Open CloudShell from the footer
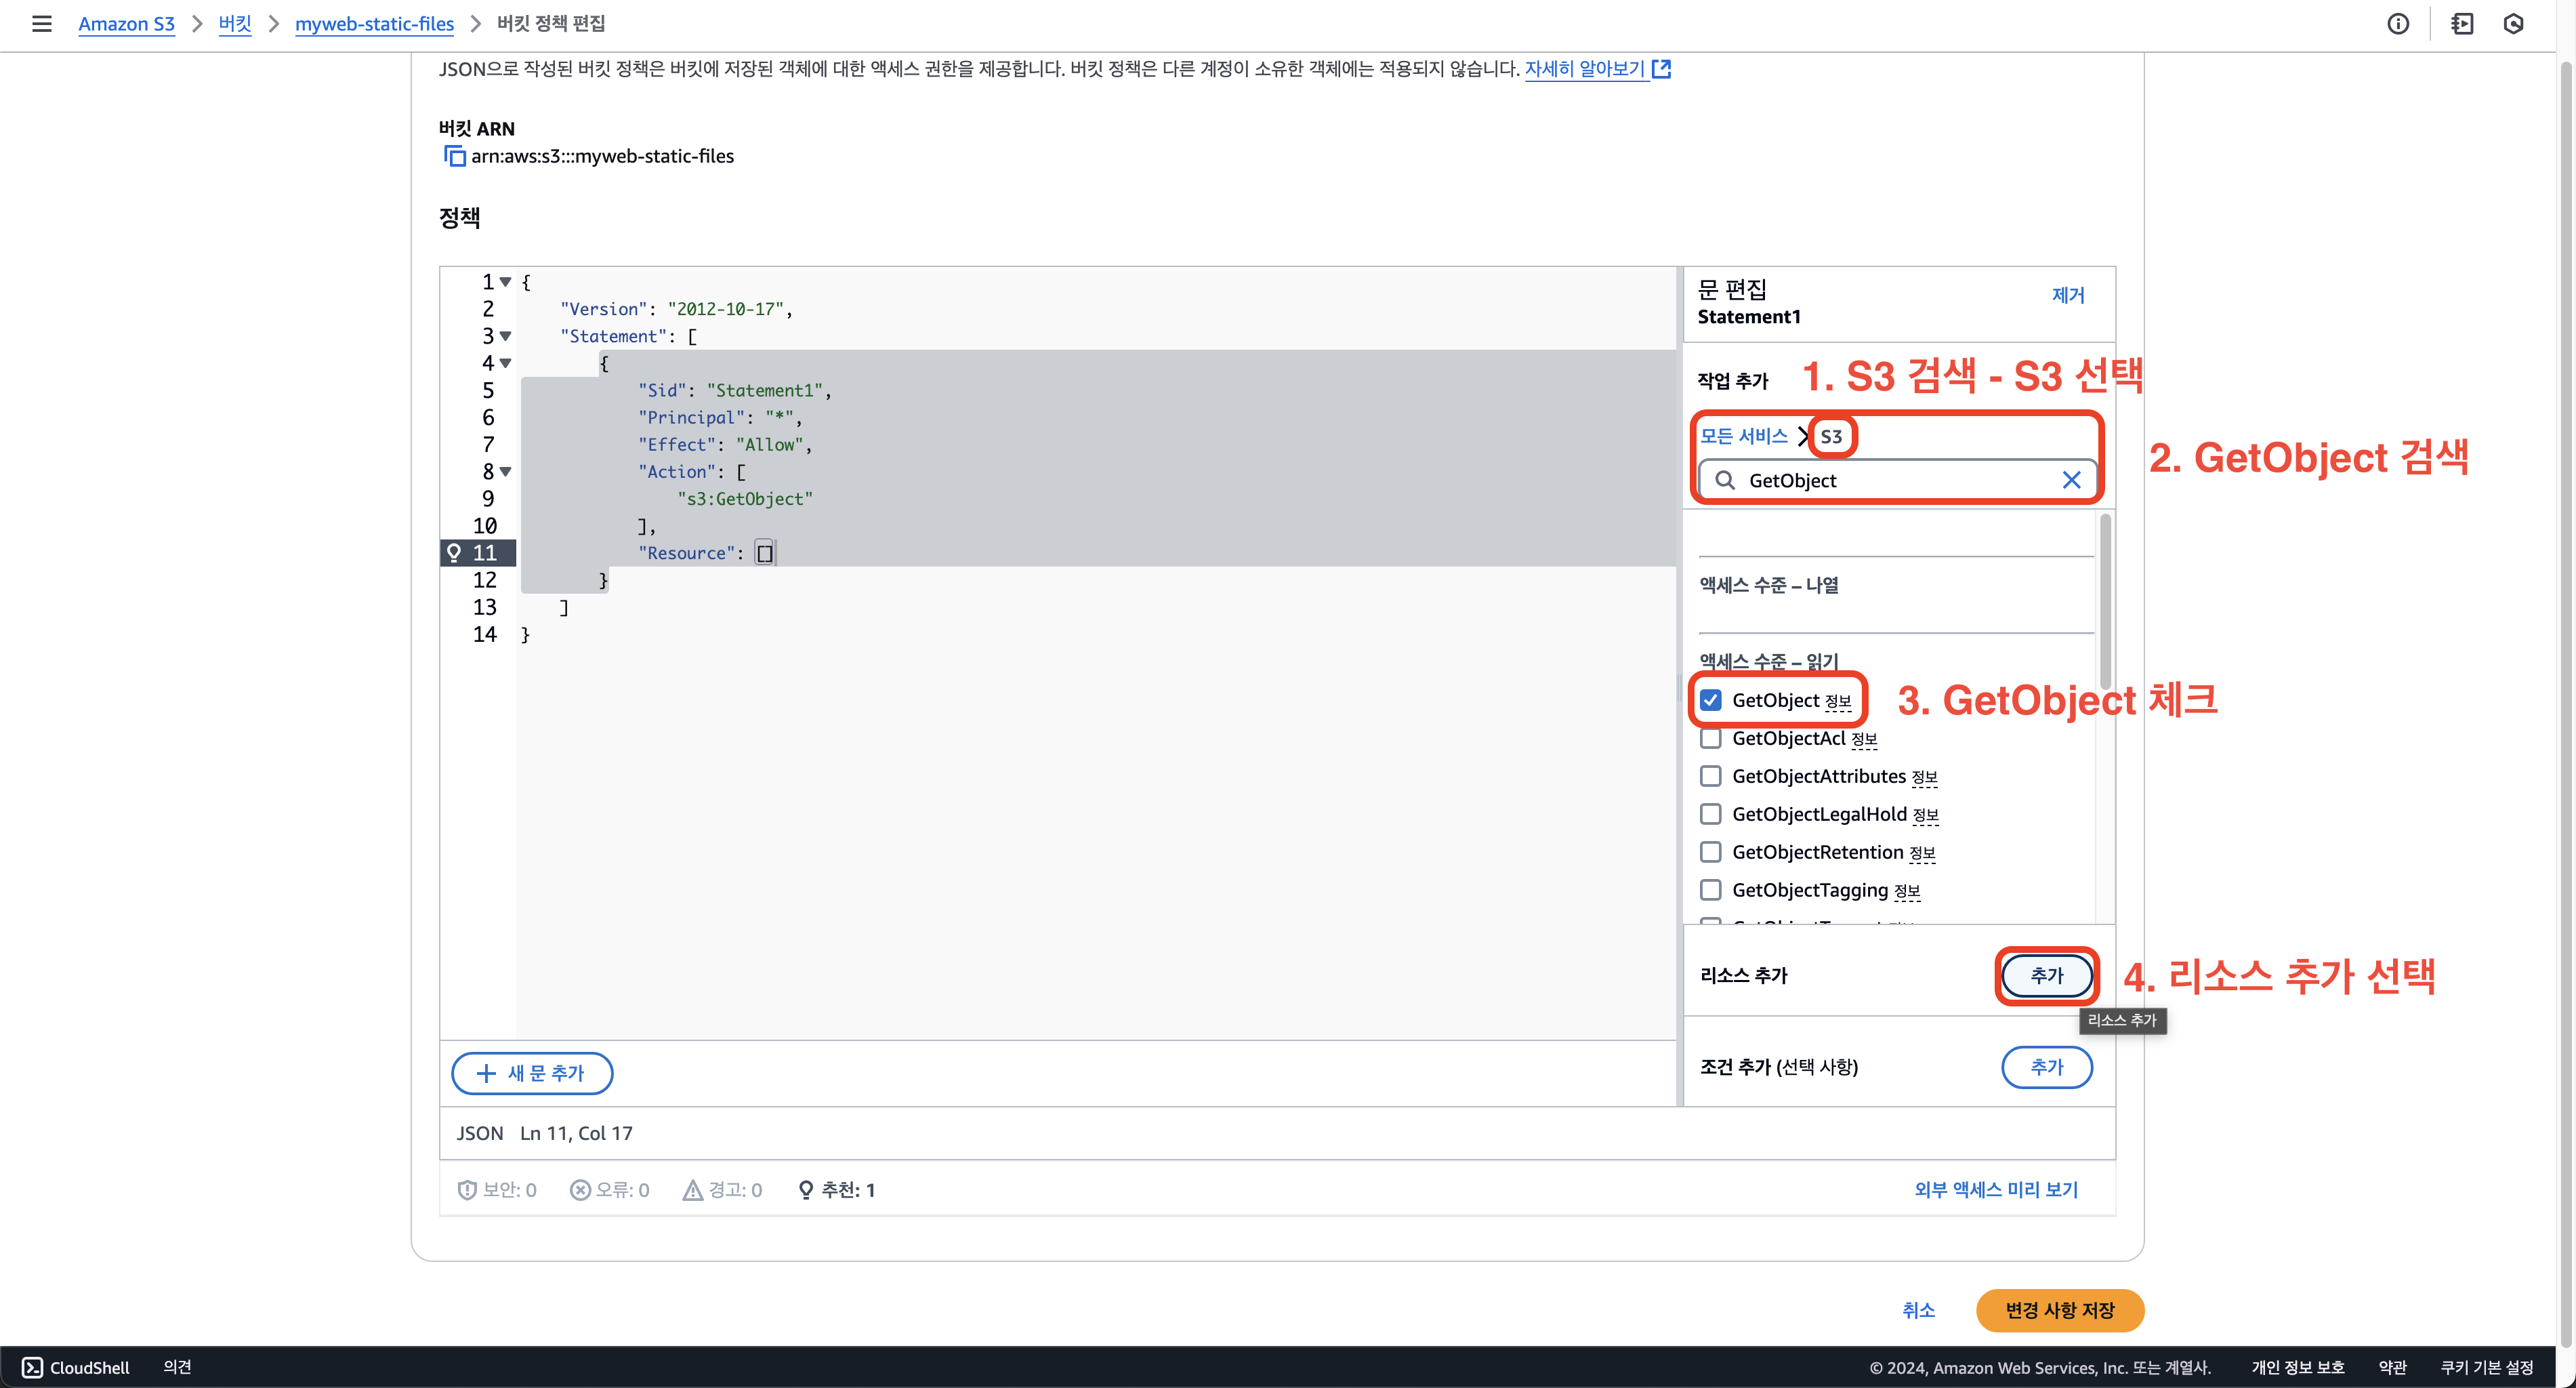The image size is (2576, 1388). (76, 1367)
